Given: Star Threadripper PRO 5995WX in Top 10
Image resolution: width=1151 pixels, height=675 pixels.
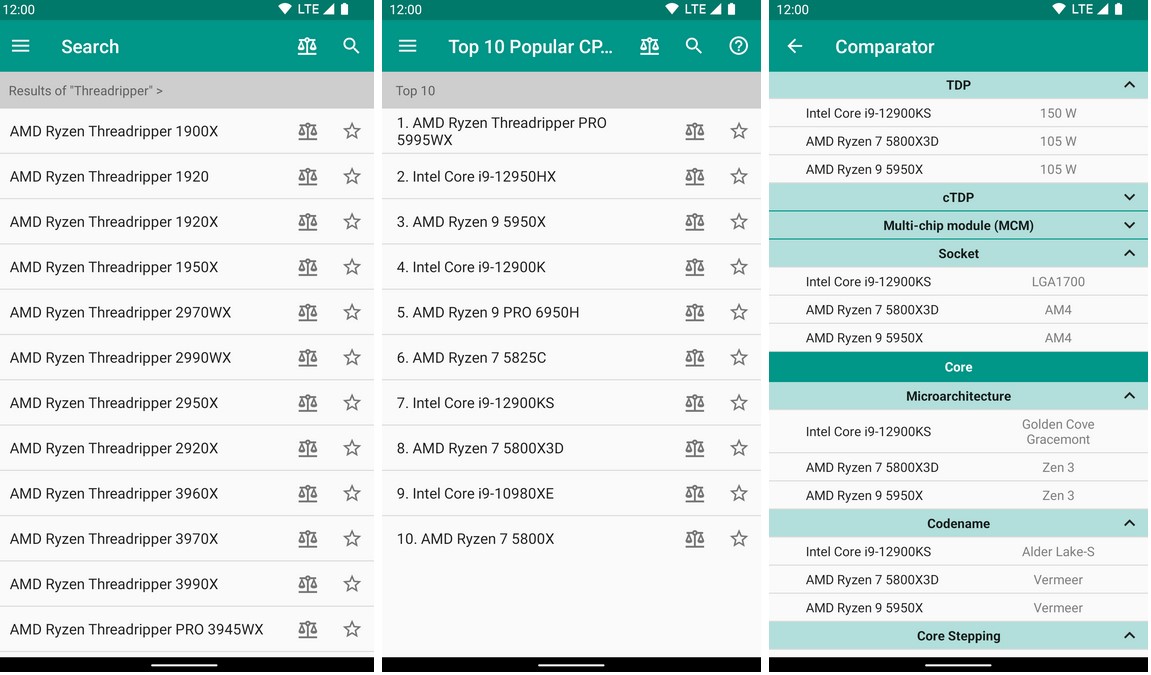Looking at the screenshot, I should point(739,131).
